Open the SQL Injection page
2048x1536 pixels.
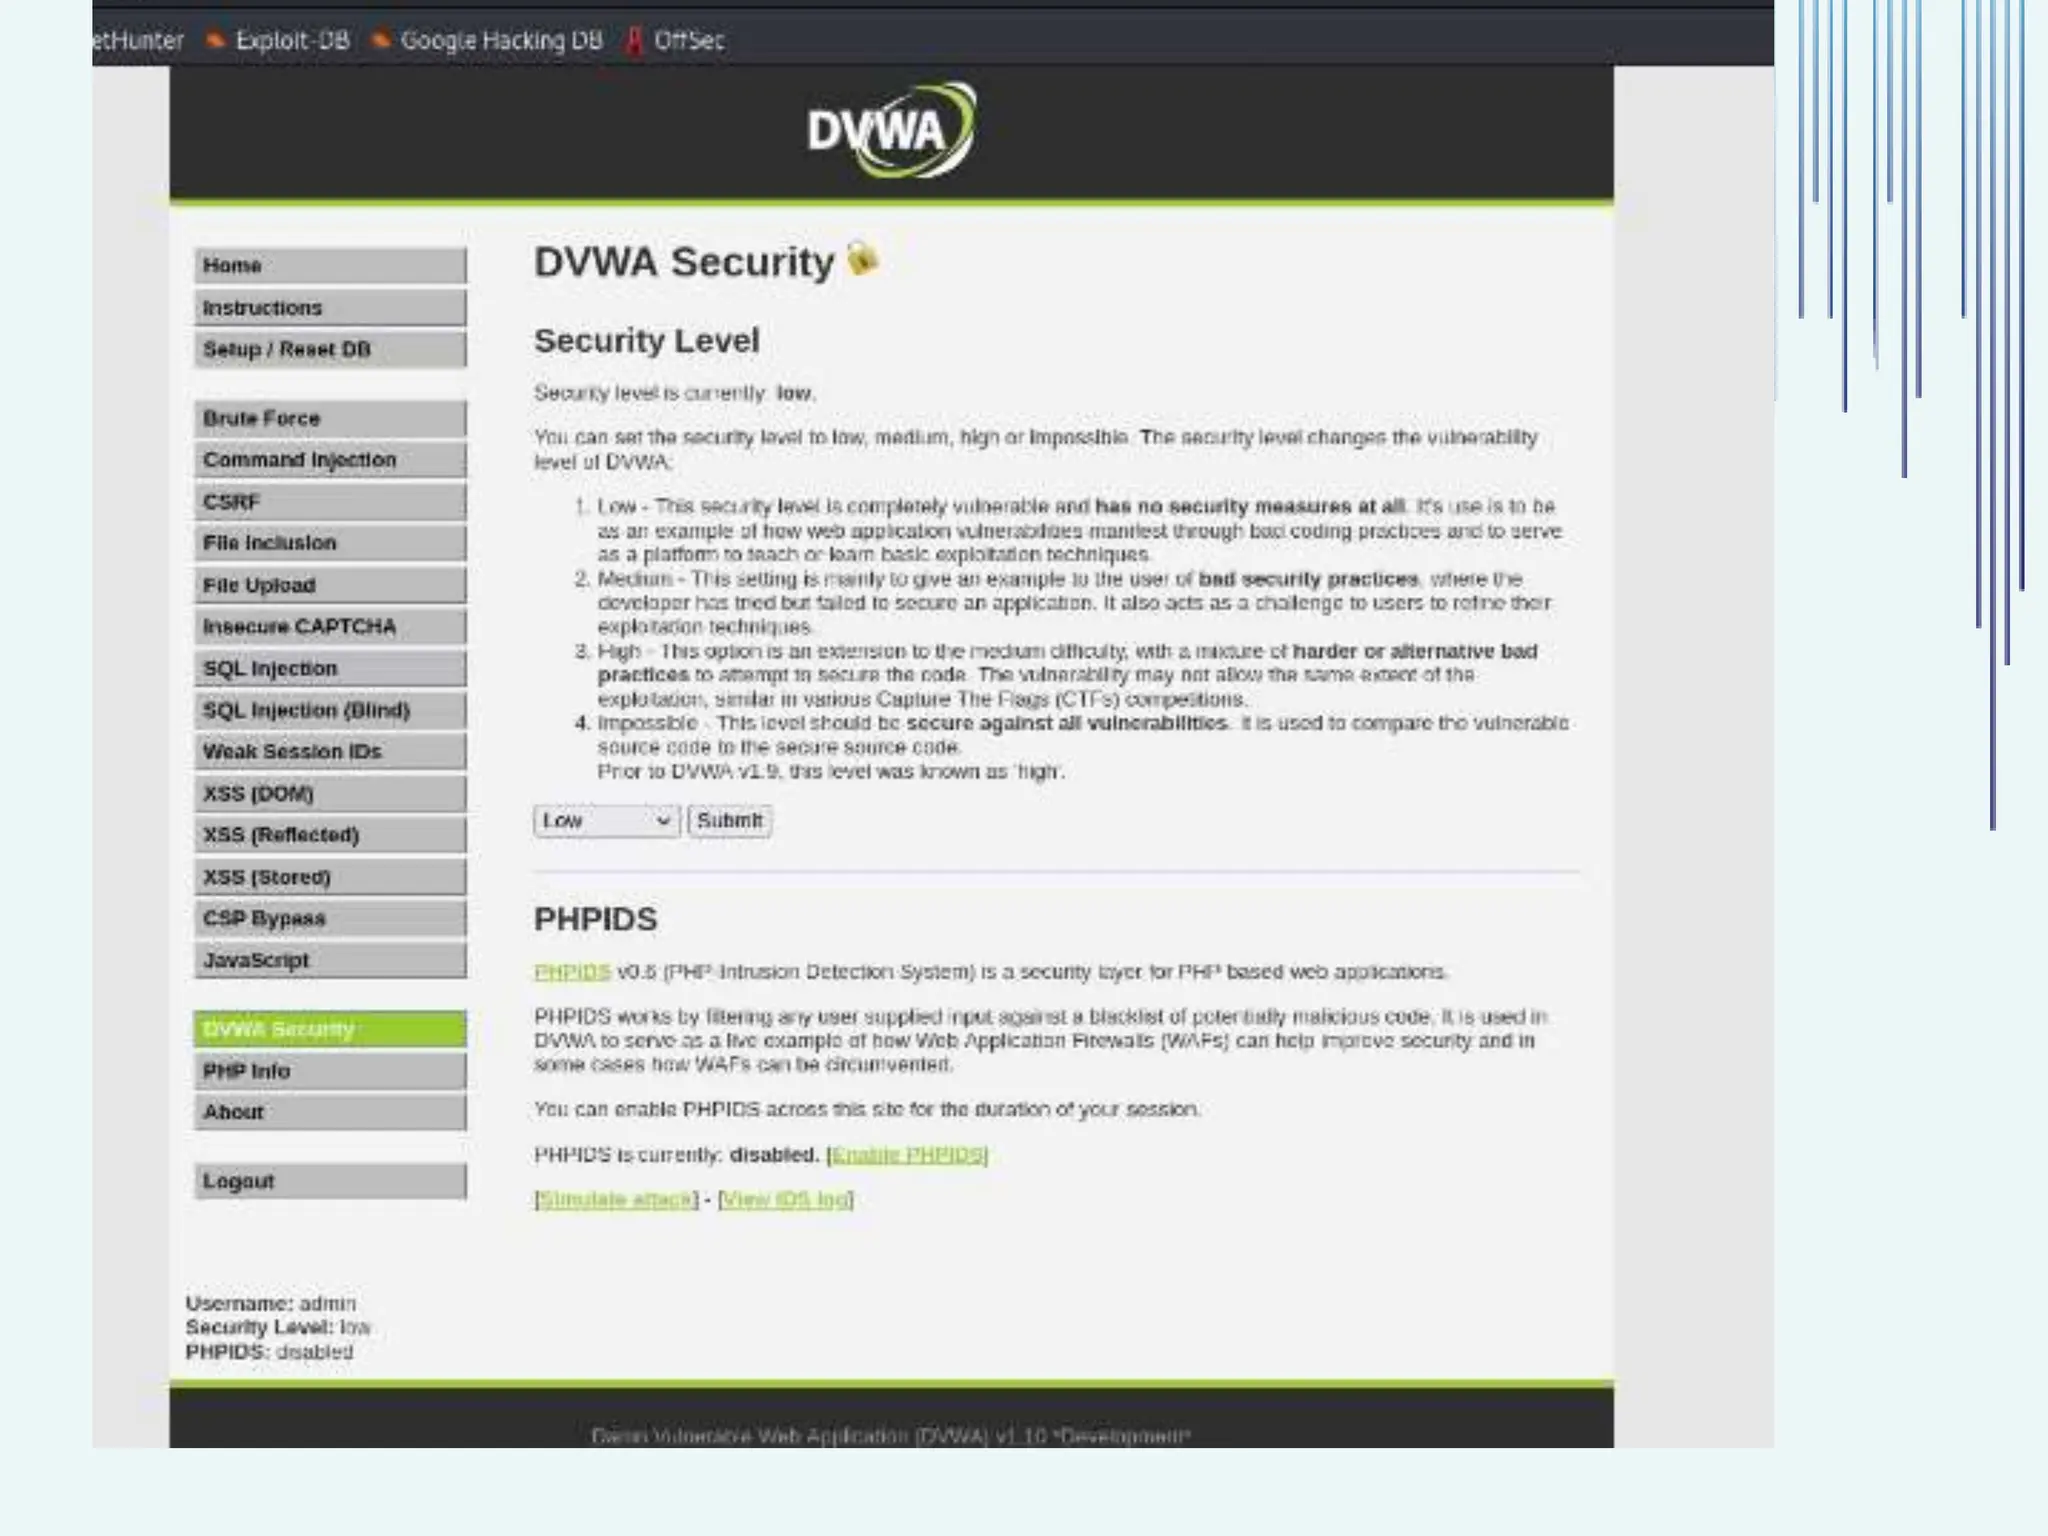(330, 669)
